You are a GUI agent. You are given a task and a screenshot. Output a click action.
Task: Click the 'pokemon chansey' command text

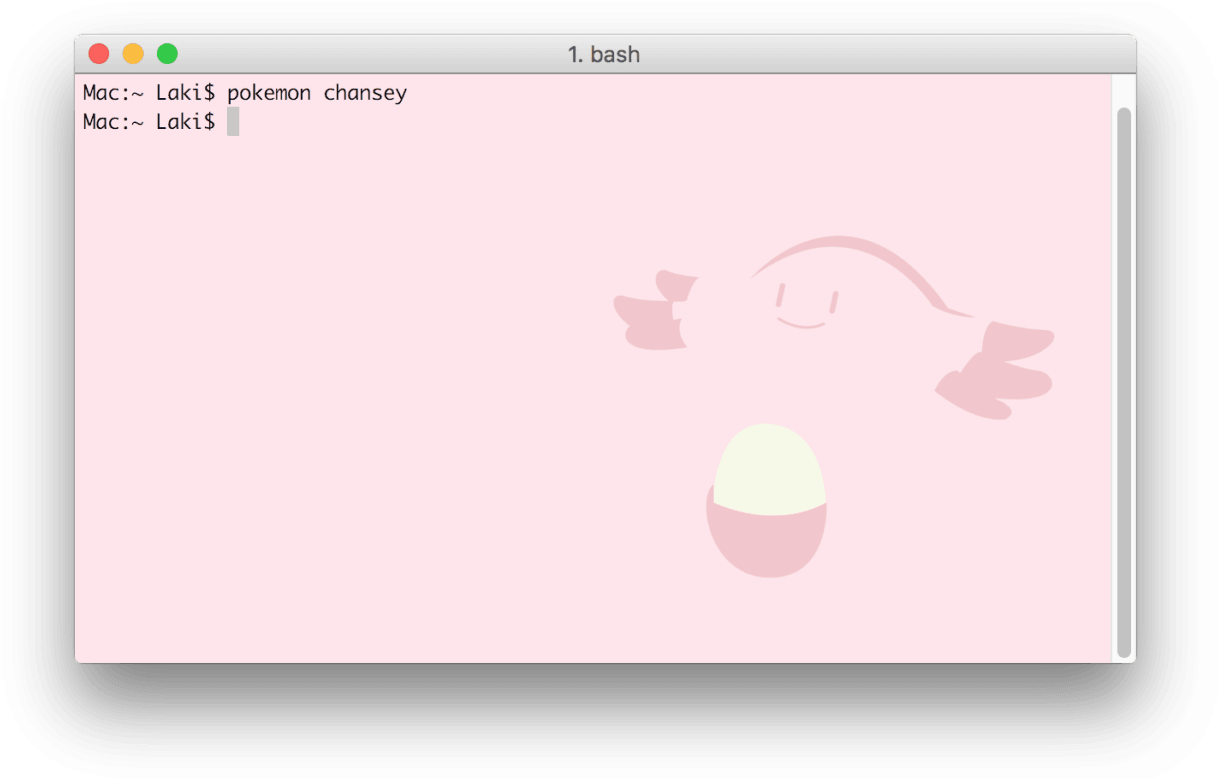coord(316,92)
